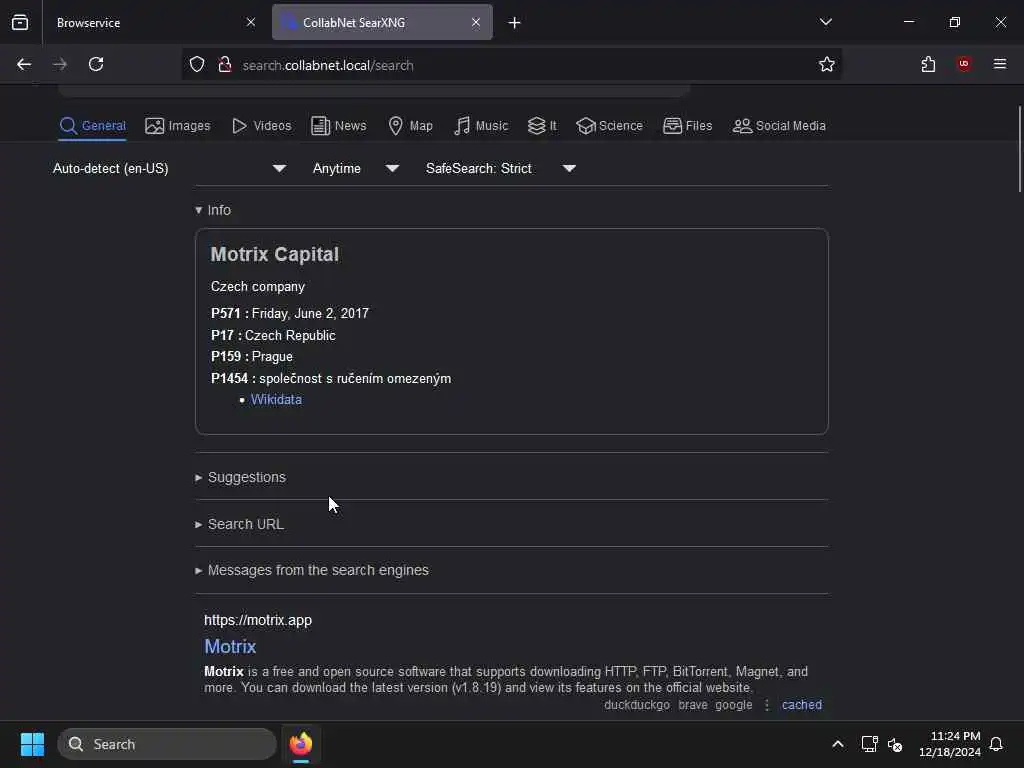Switch to Science search category

point(609,125)
